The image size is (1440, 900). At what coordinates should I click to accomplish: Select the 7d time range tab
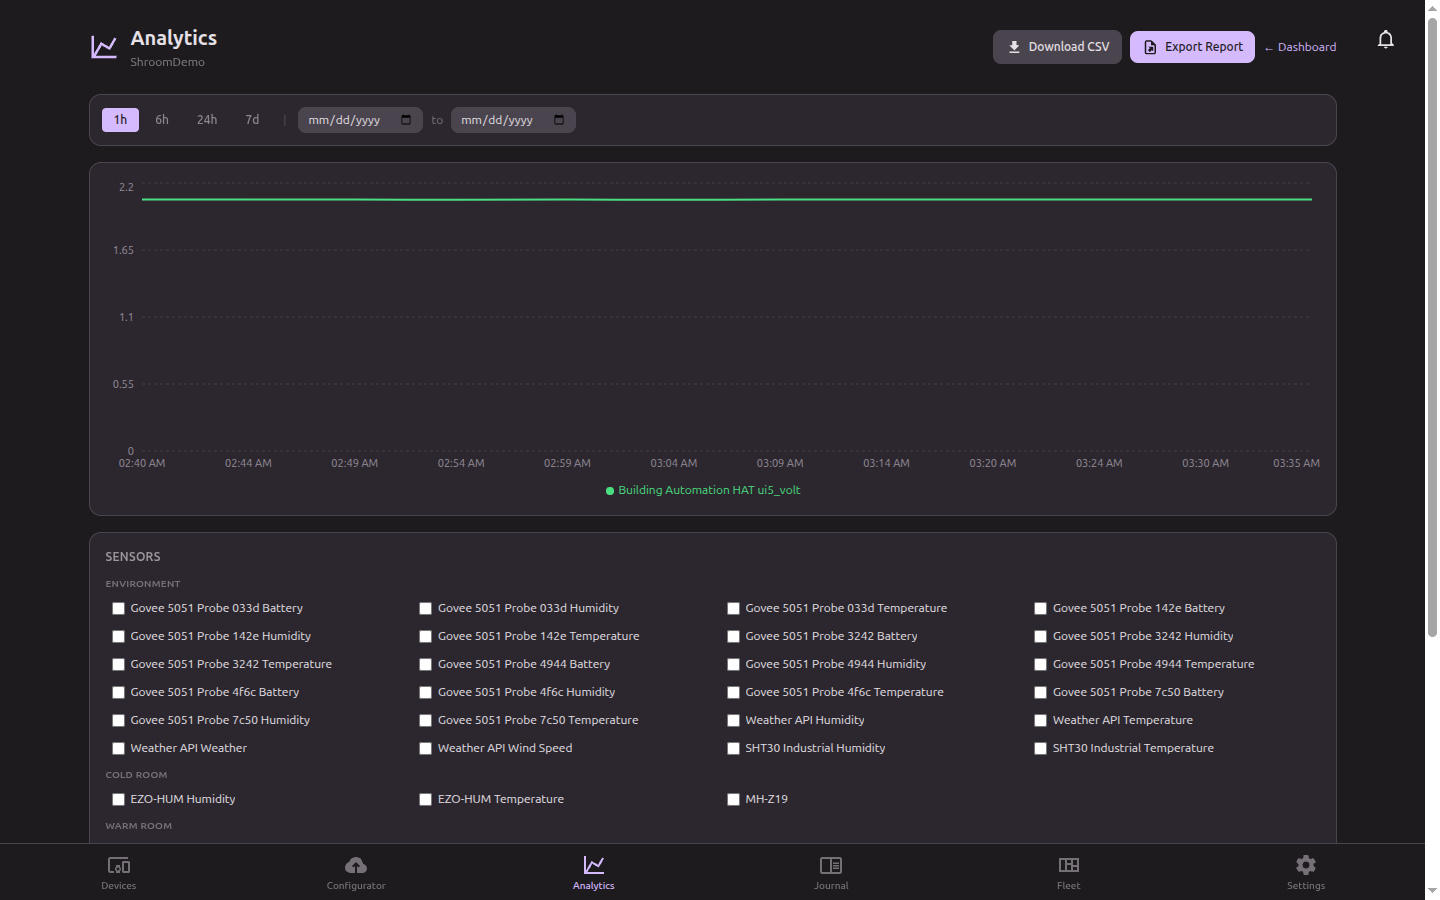click(x=252, y=119)
